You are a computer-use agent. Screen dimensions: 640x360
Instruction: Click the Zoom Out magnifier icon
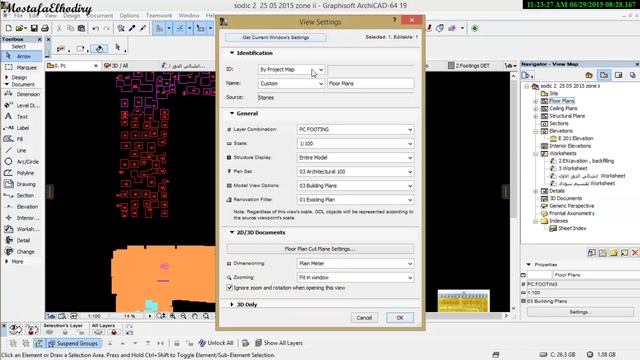(183, 316)
